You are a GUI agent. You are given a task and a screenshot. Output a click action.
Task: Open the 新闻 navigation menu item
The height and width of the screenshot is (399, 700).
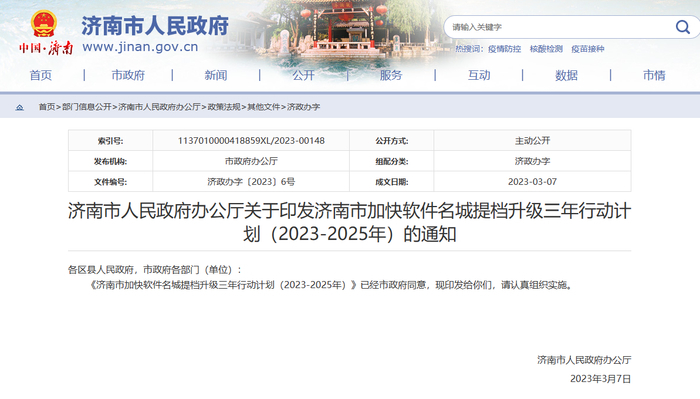[x=216, y=75]
